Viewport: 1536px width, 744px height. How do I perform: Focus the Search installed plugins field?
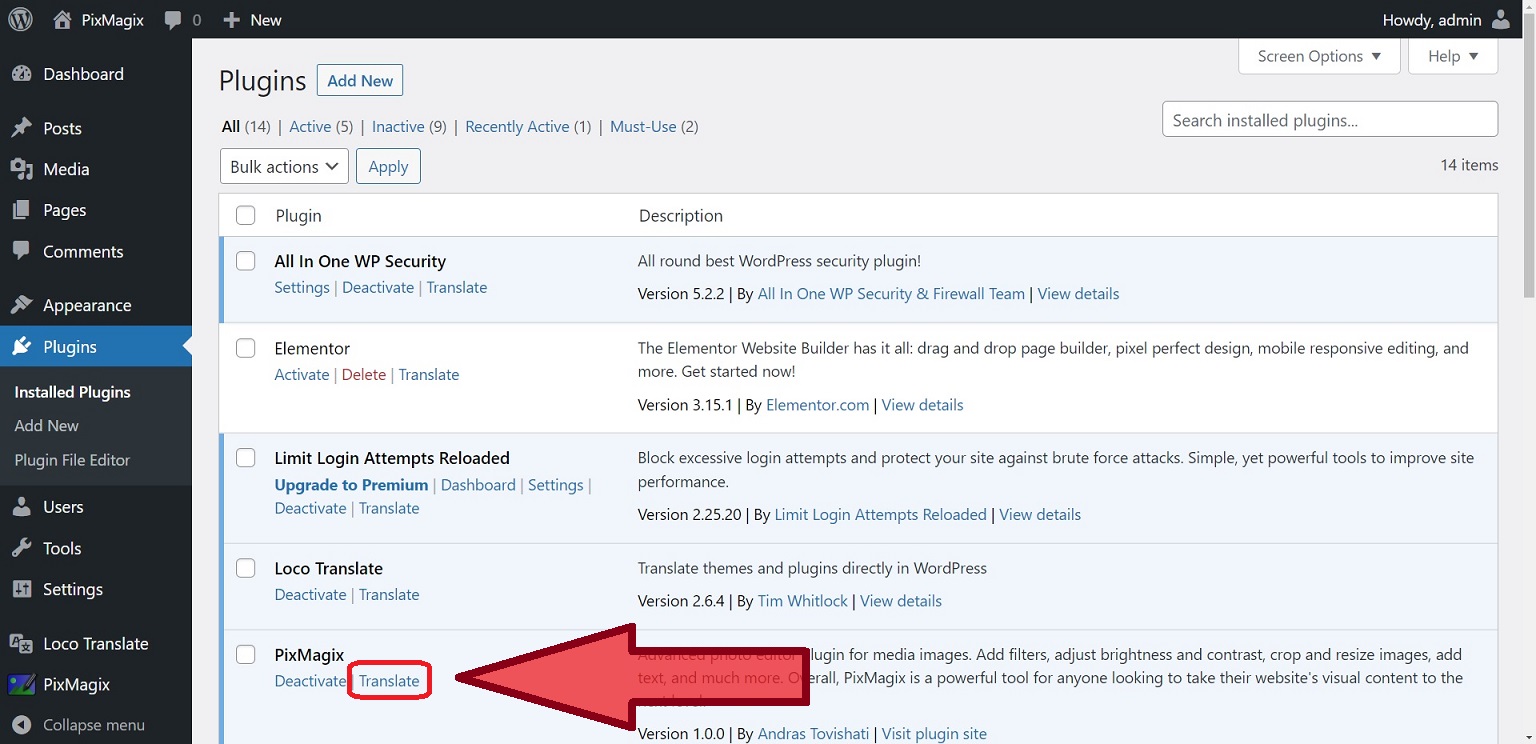pos(1329,120)
